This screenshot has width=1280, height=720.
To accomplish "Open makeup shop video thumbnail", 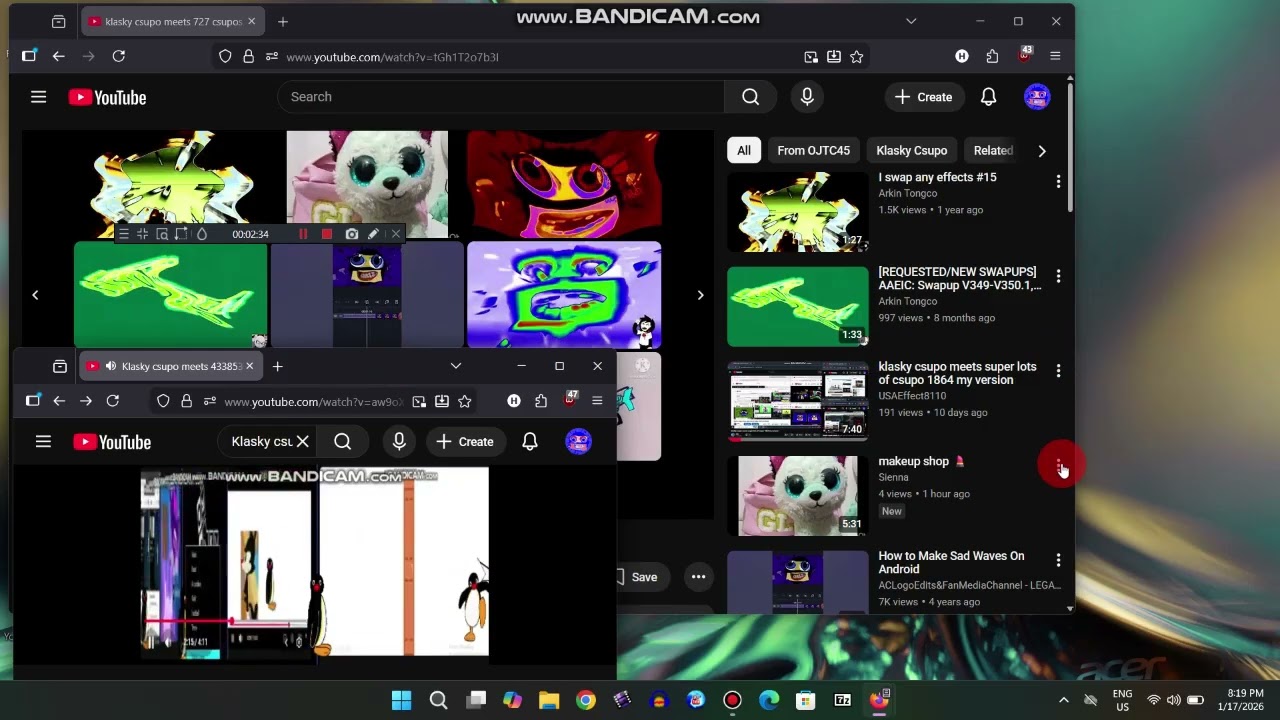I will point(798,495).
